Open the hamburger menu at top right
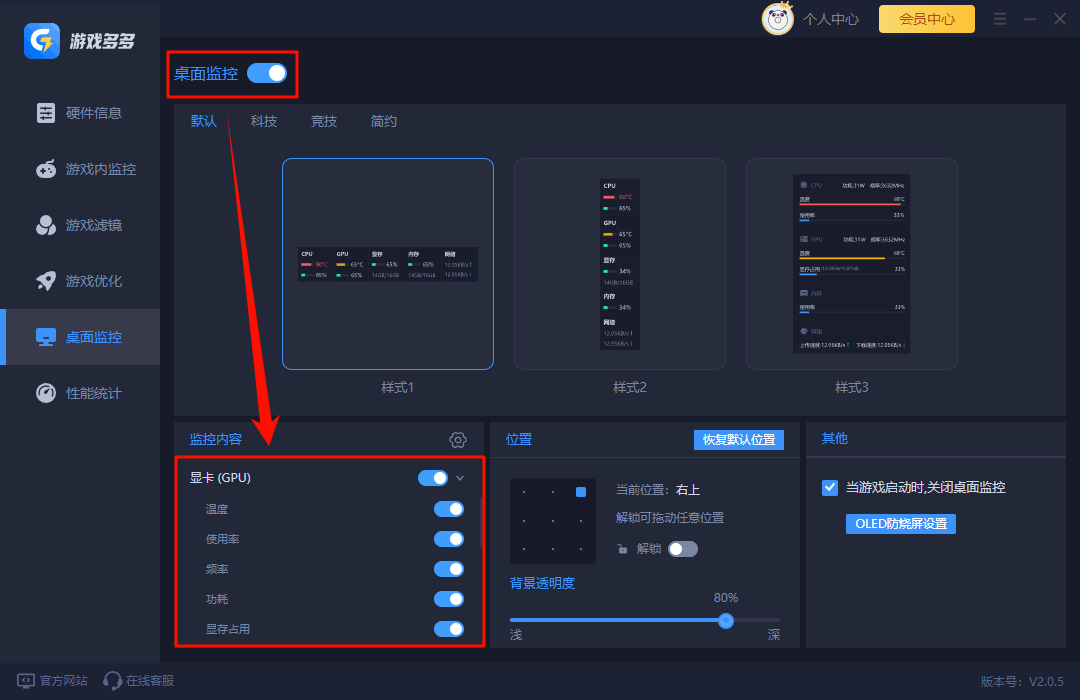The height and width of the screenshot is (700, 1080). tap(999, 18)
